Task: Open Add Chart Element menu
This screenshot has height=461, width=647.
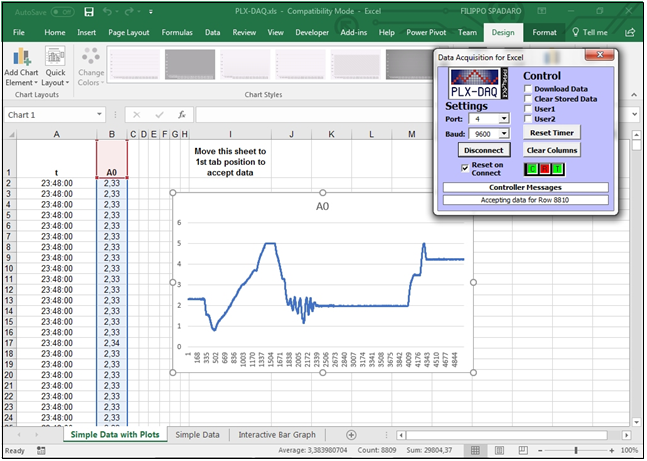Action: coord(21,66)
